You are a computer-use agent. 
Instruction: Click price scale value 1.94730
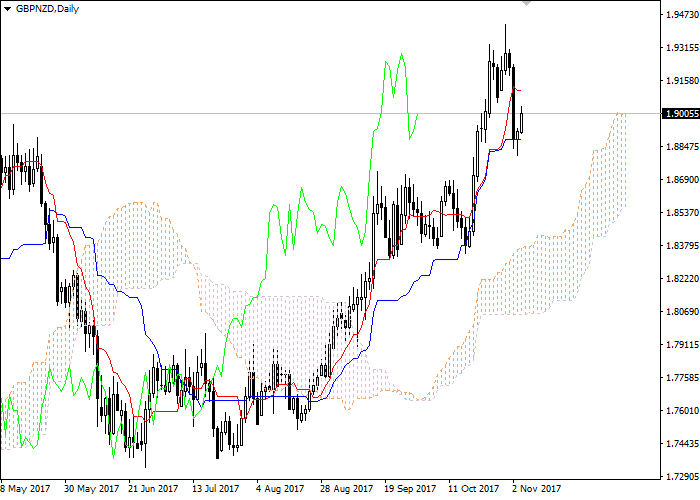tap(682, 15)
